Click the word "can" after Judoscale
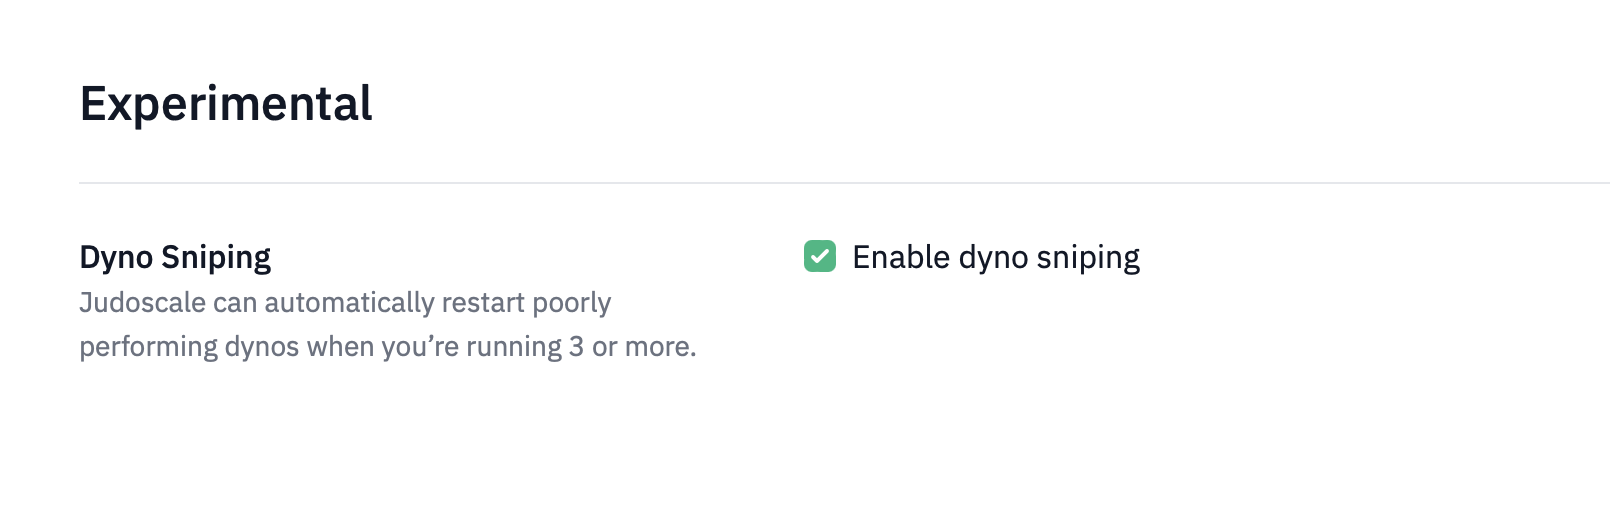The height and width of the screenshot is (532, 1610). [x=235, y=303]
